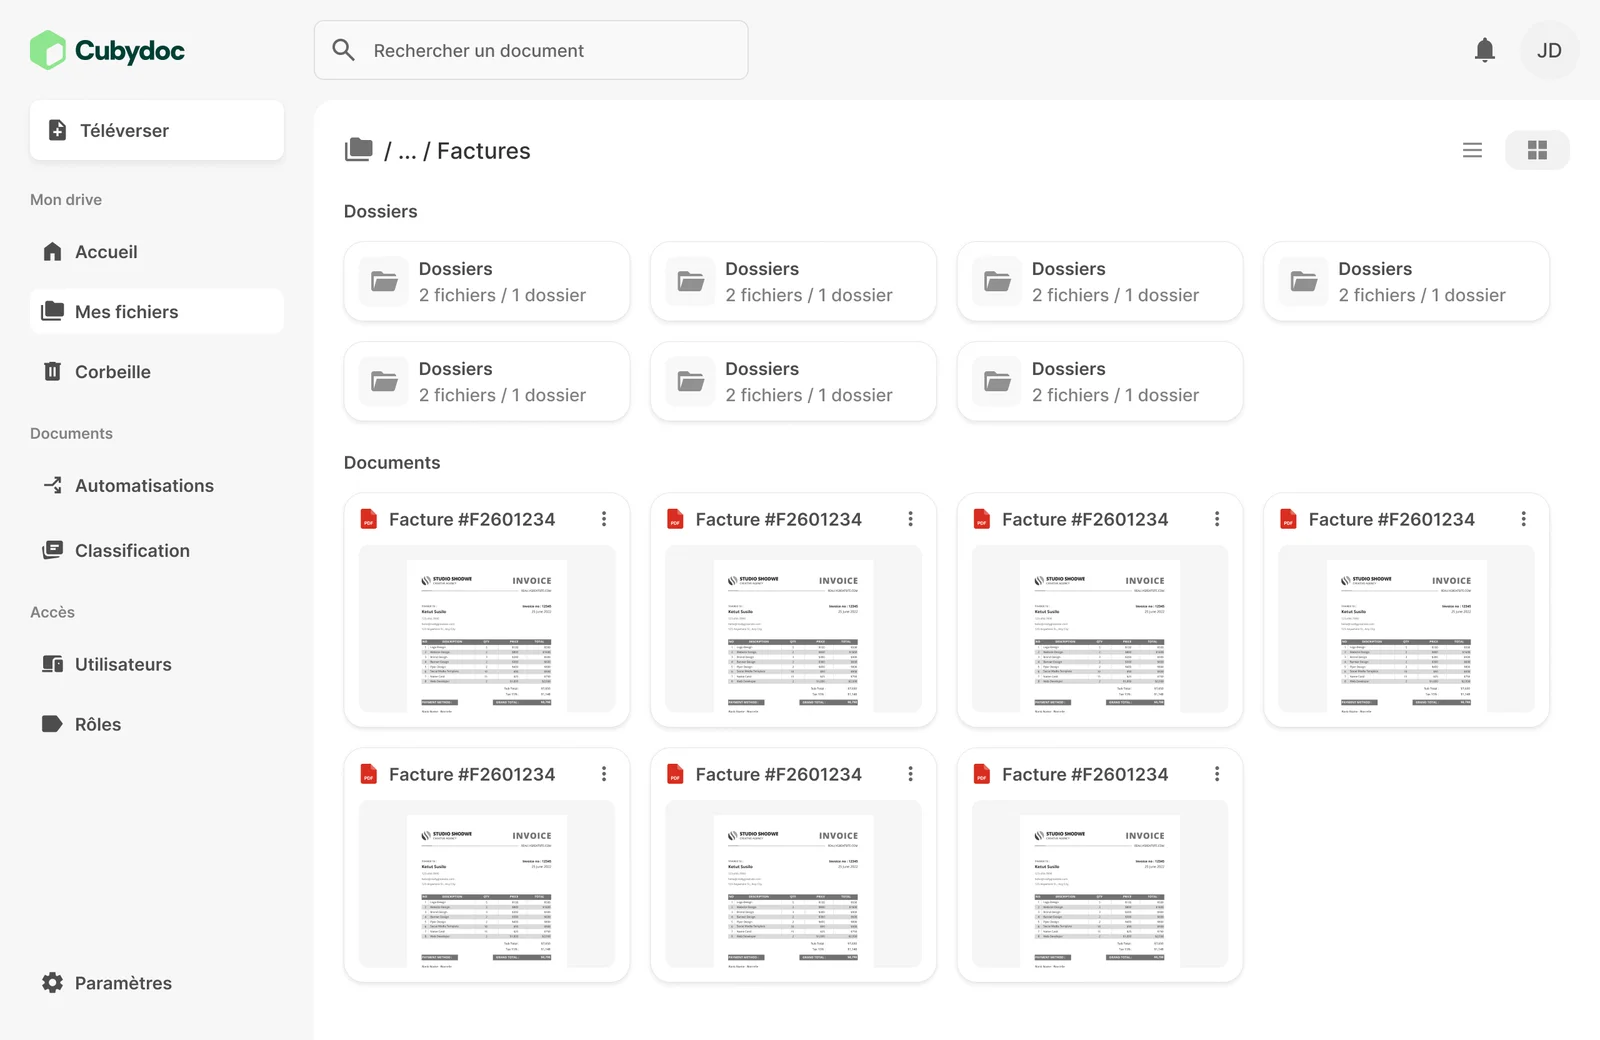Viewport: 1600px width, 1040px height.
Task: Open Mes fichiers in the sidebar
Action: 157,312
